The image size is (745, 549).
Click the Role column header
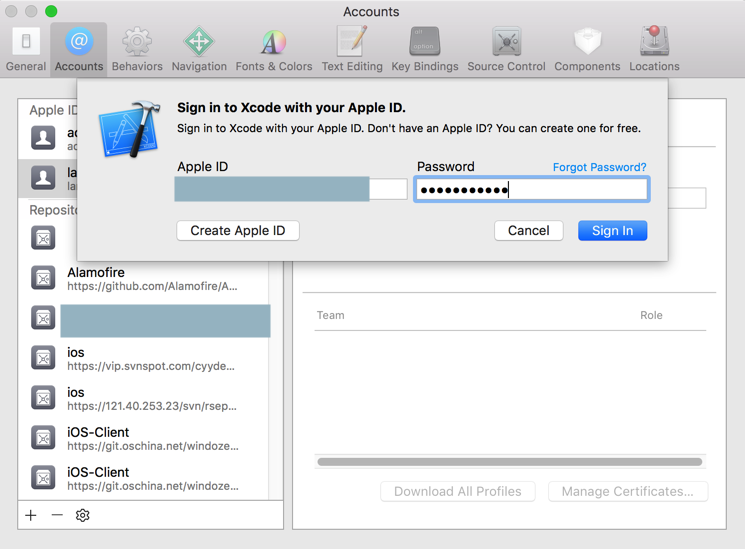[x=651, y=315]
